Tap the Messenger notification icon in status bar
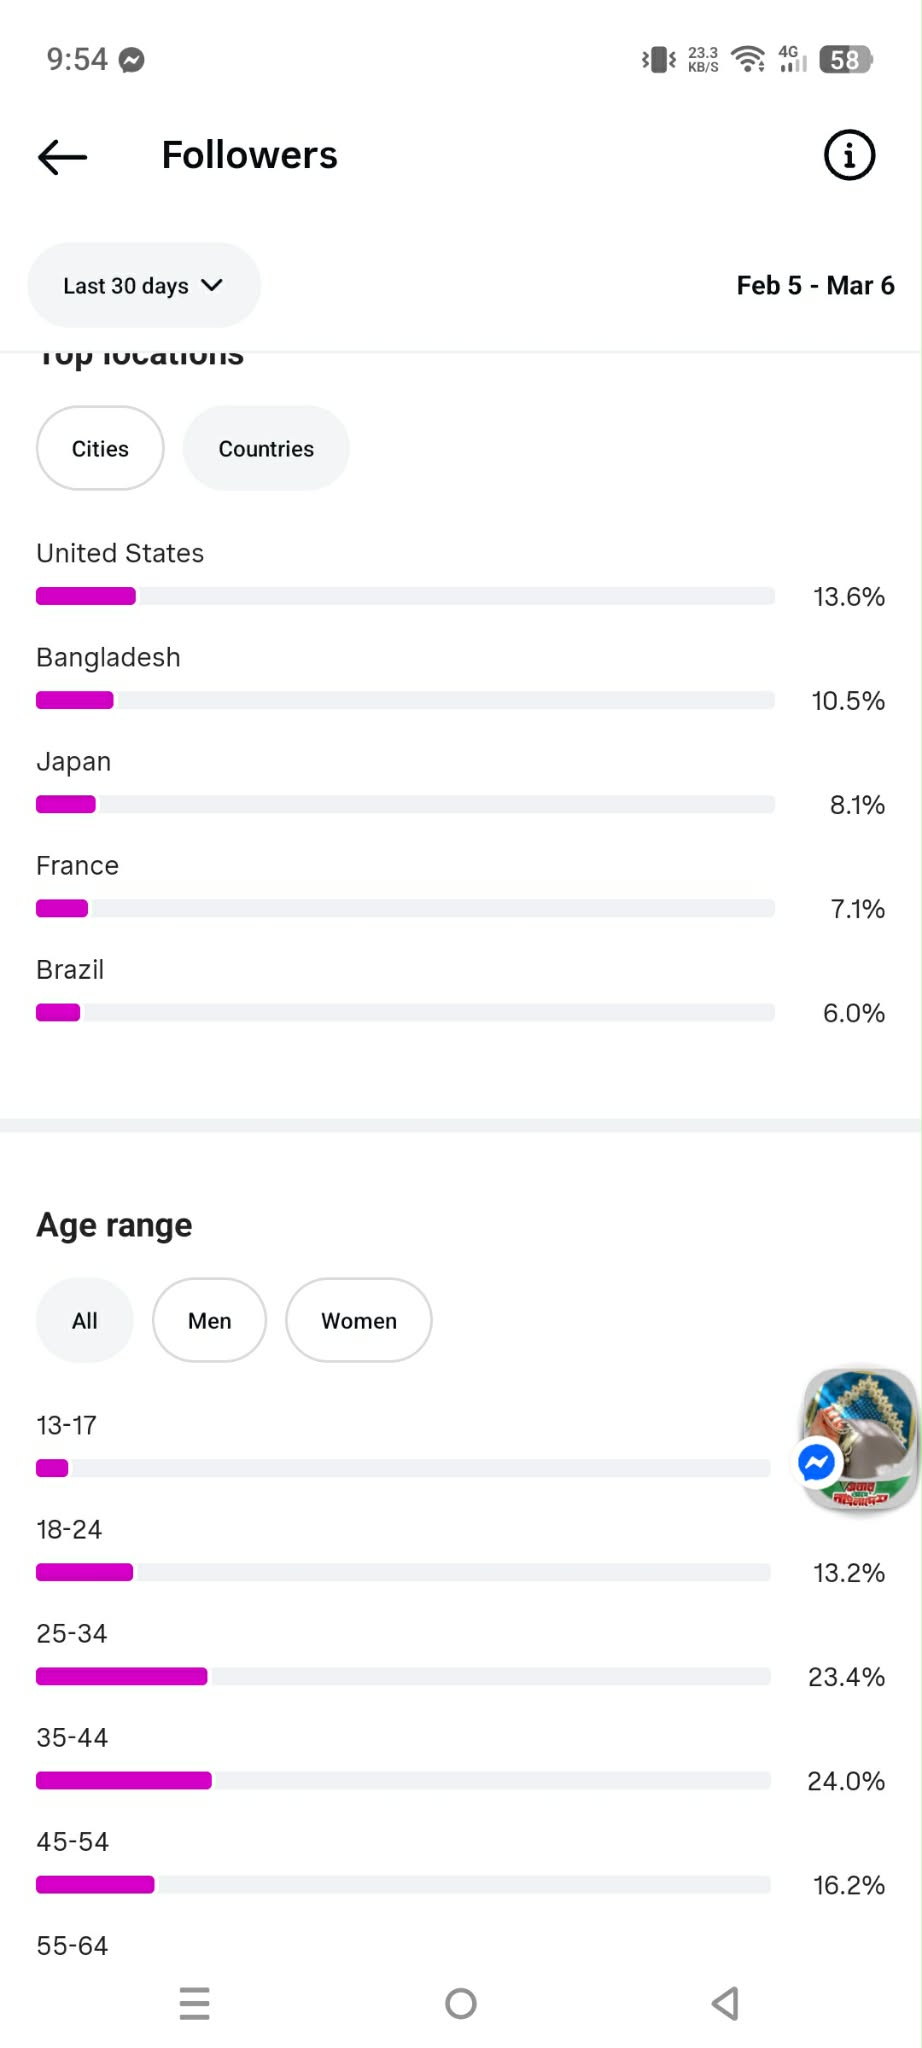This screenshot has height=2048, width=922. click(132, 60)
